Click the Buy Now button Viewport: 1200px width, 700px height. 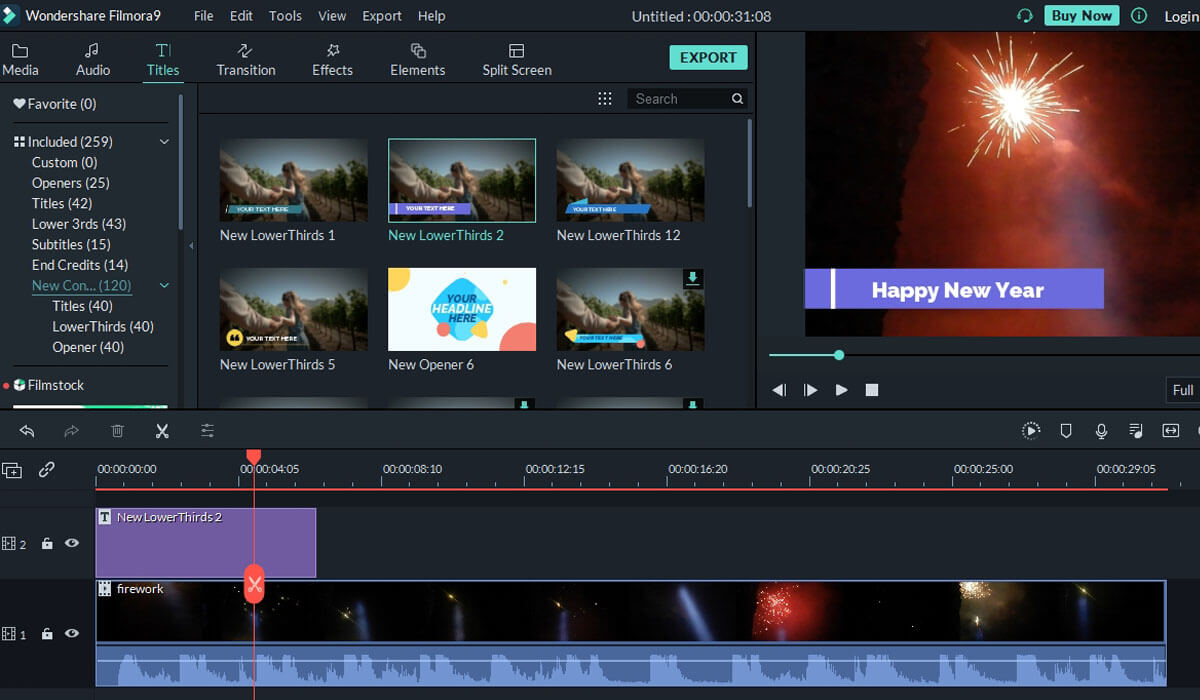coord(1082,15)
